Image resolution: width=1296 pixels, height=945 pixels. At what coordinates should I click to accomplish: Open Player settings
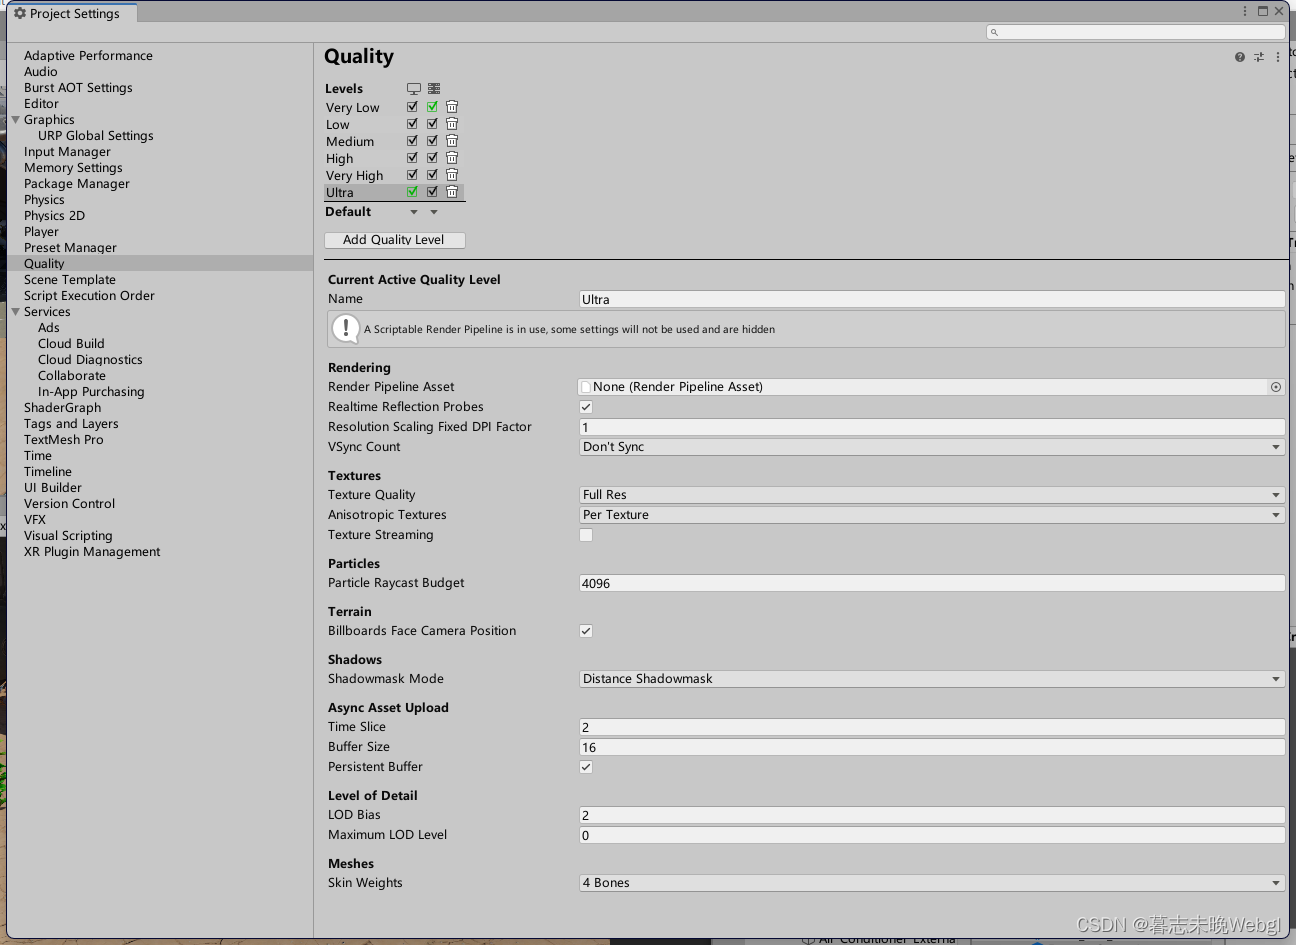click(41, 232)
